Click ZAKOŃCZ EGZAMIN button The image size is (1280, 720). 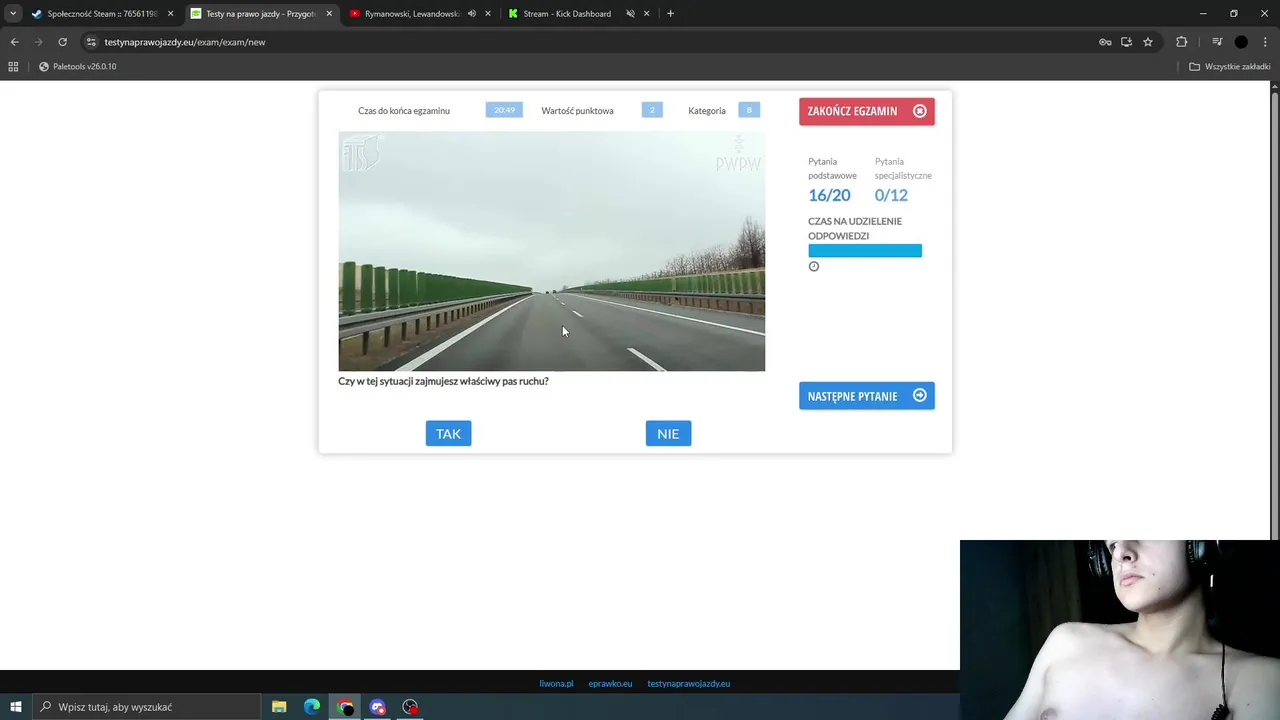[x=867, y=111]
